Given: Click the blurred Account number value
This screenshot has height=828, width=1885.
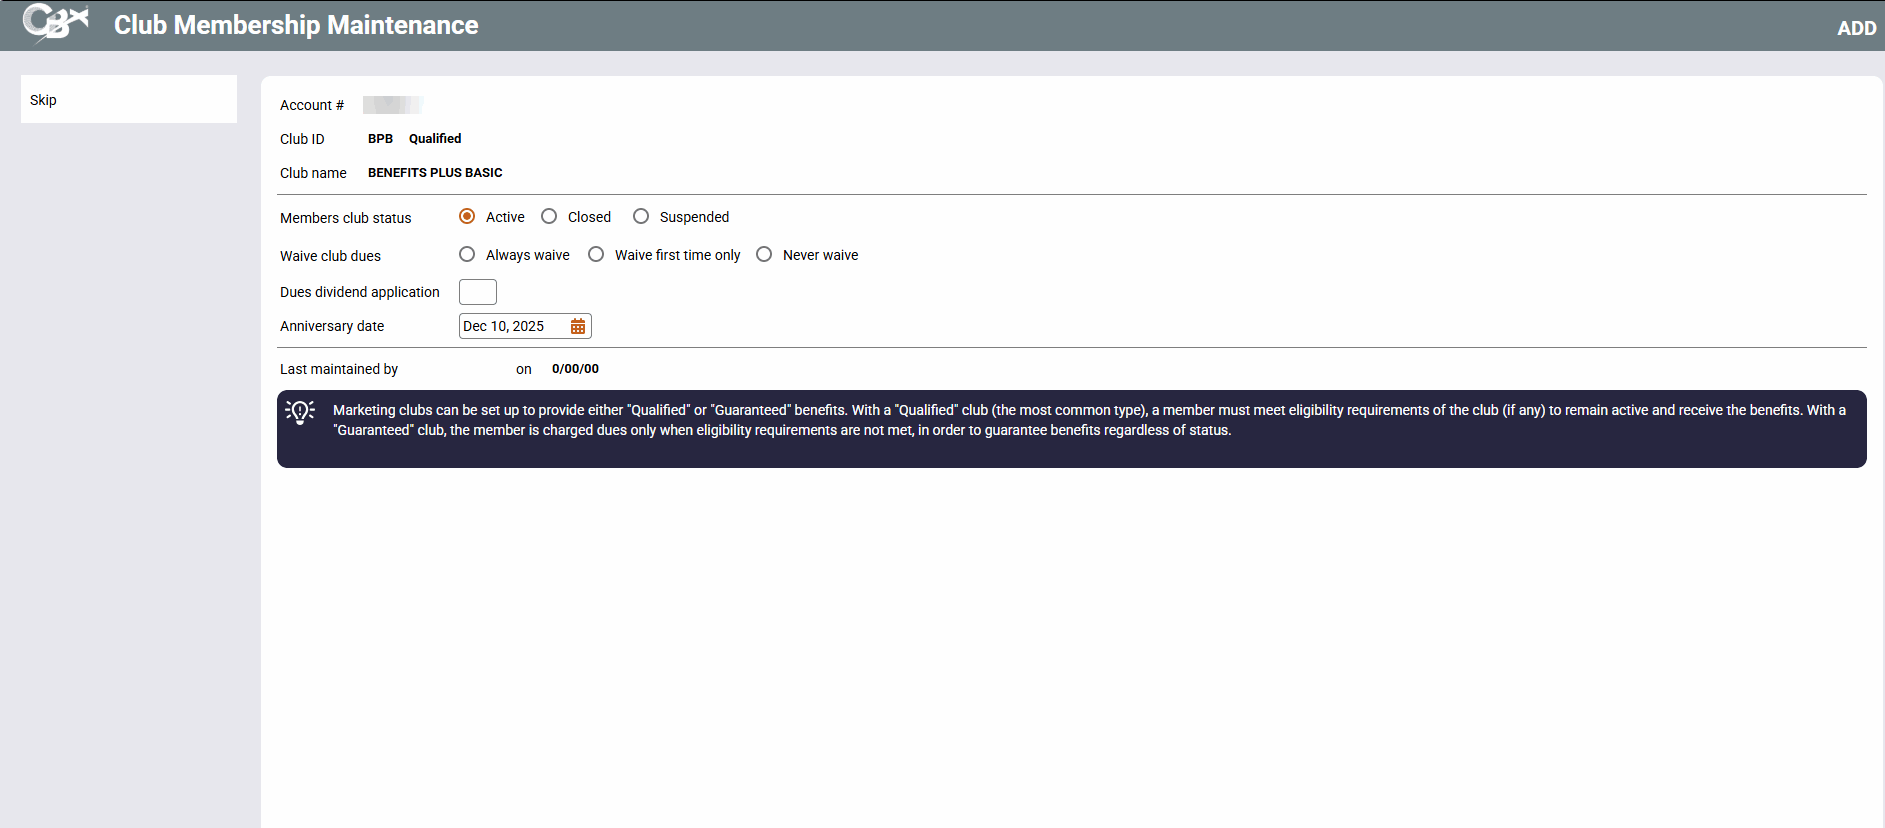Looking at the screenshot, I should pos(392,105).
